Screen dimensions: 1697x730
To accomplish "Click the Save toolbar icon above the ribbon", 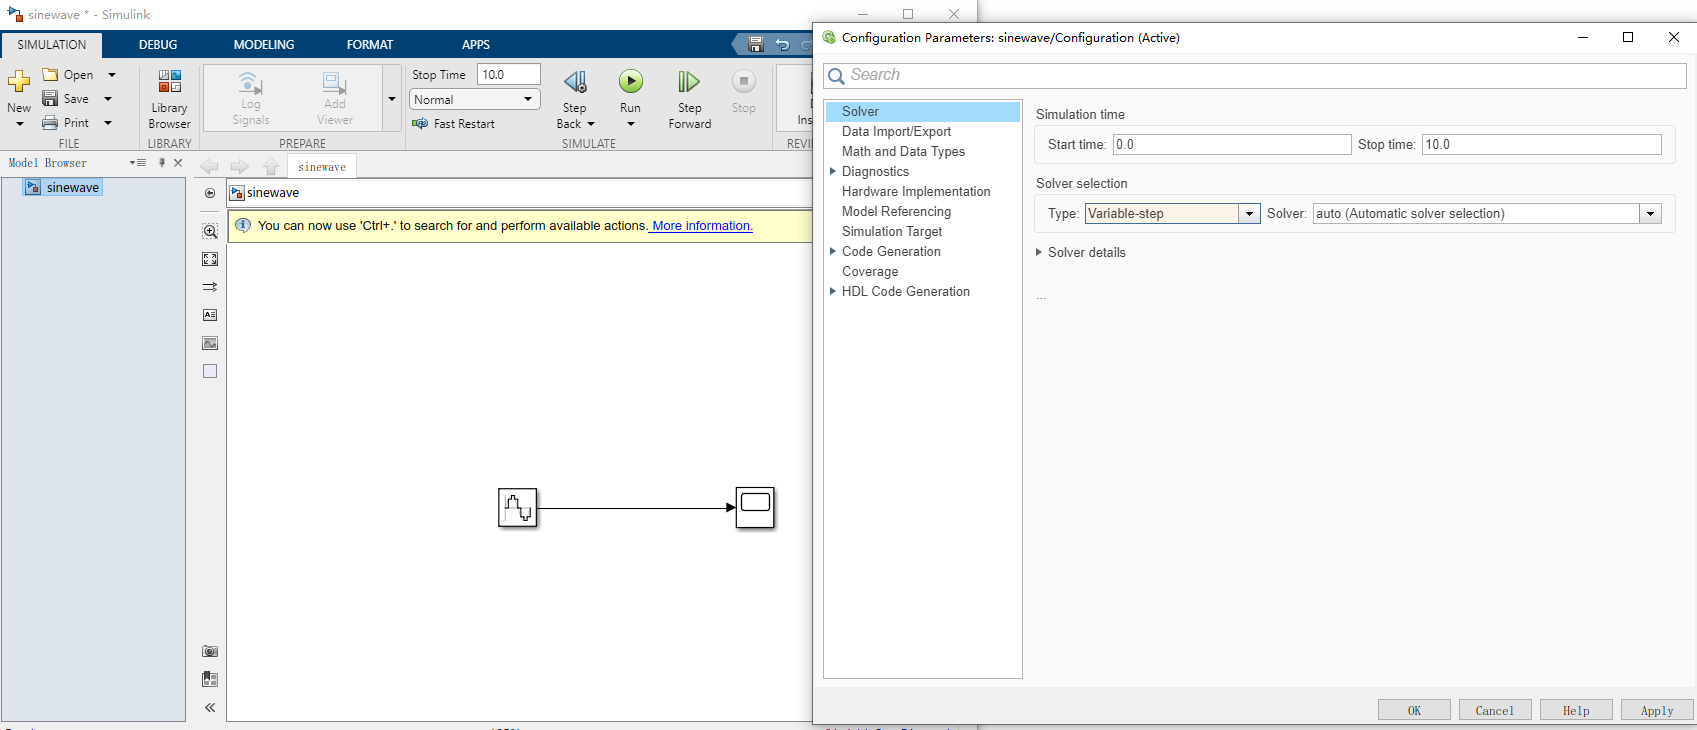I will (x=756, y=45).
